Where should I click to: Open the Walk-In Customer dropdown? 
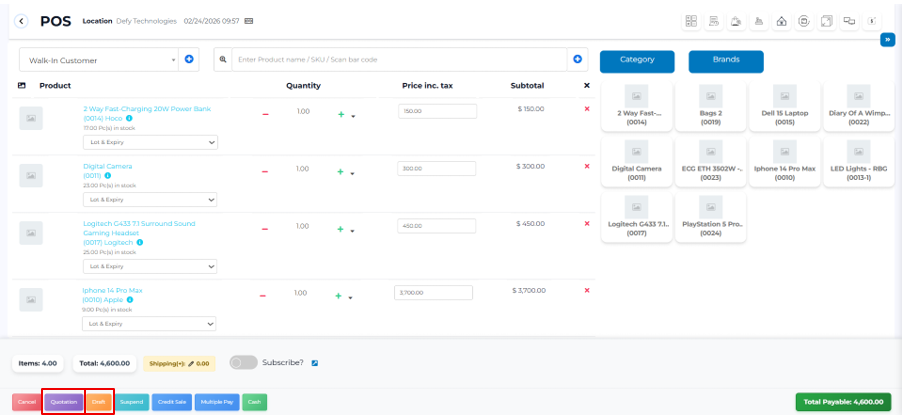click(98, 60)
